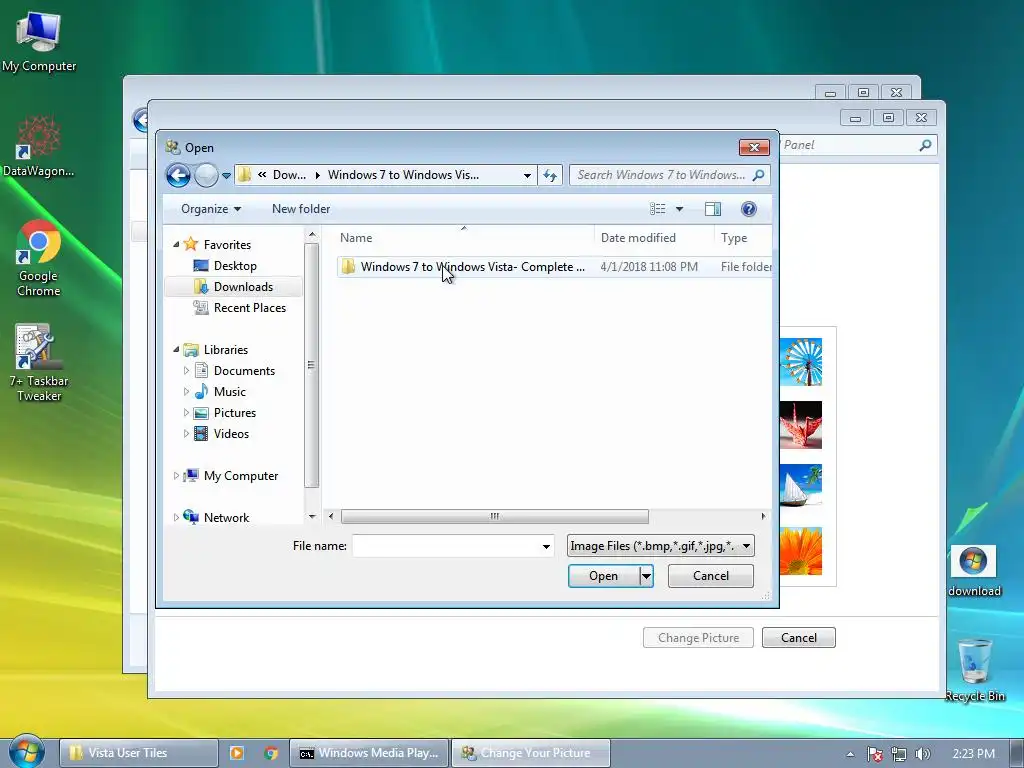Screen dimensions: 1024x768
Task: Open the address bar path dropdown arrow
Action: [527, 176]
